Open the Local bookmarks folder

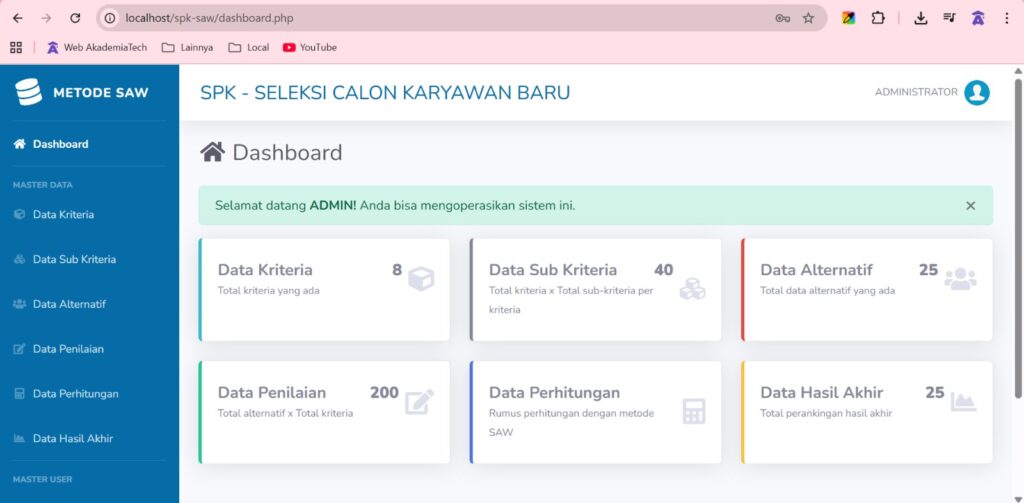click(249, 47)
